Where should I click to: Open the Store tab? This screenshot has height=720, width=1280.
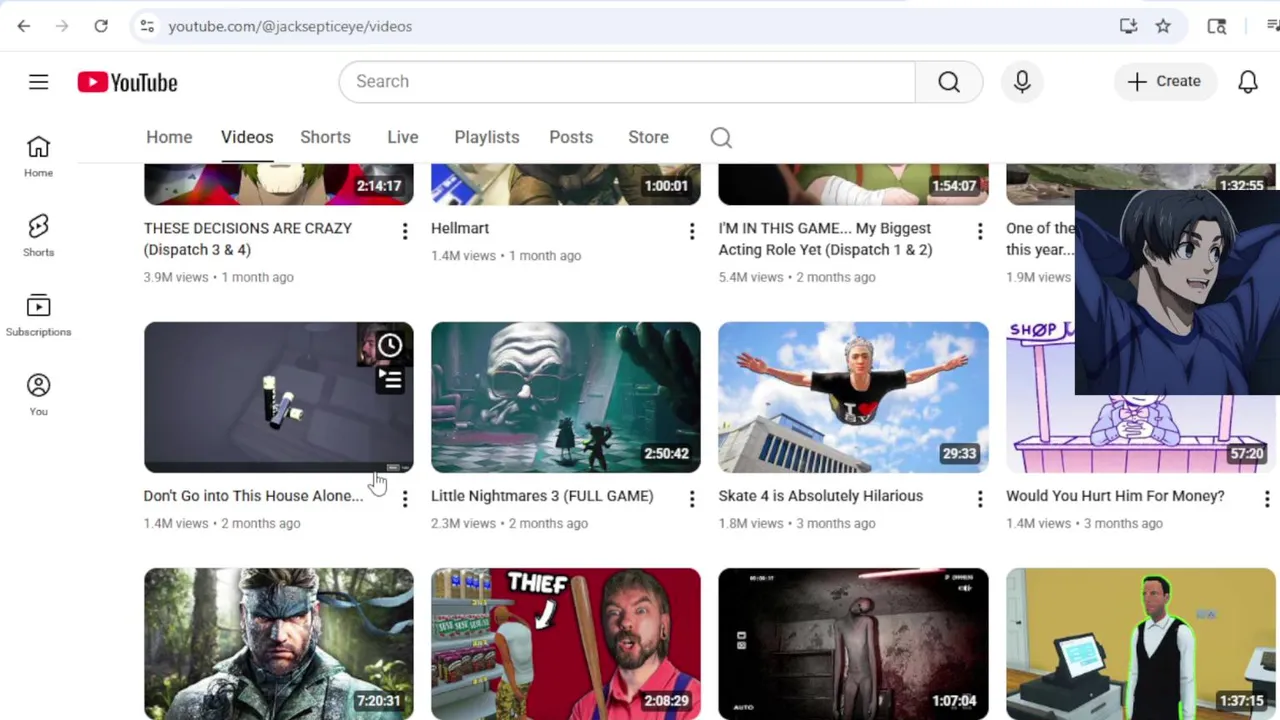click(648, 138)
